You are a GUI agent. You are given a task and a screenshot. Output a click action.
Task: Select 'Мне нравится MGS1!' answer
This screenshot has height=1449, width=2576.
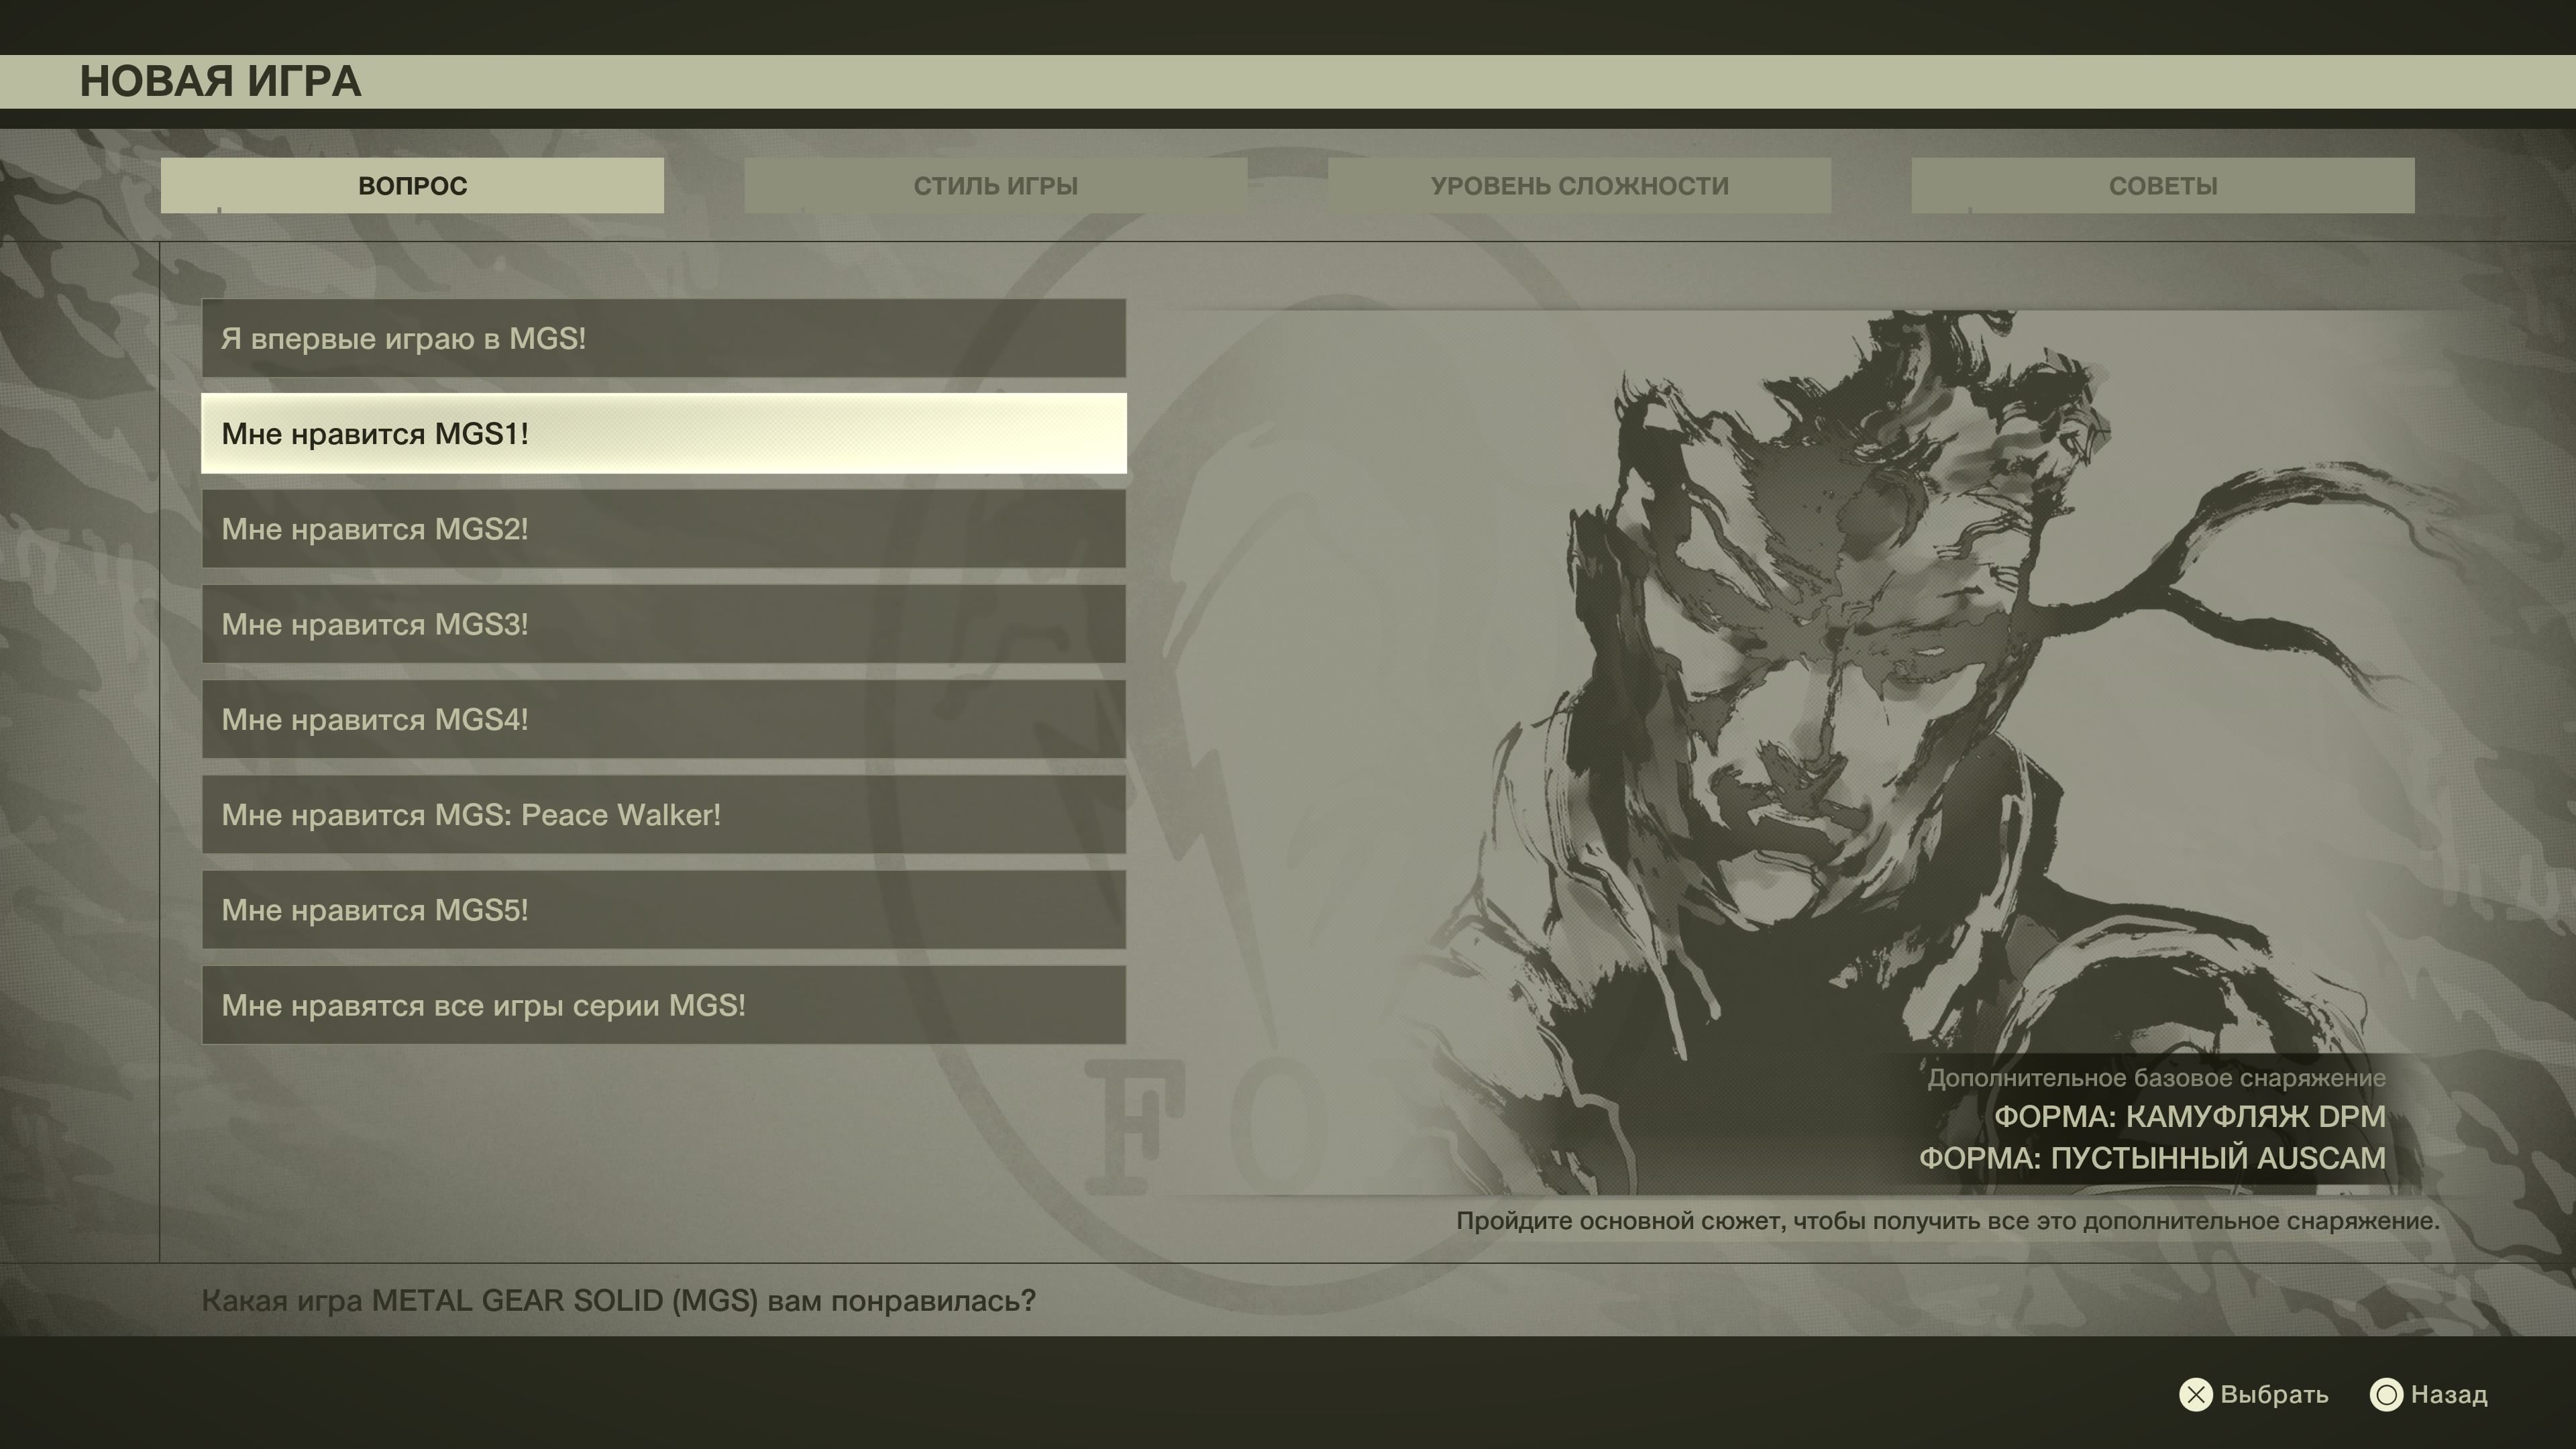click(x=664, y=433)
